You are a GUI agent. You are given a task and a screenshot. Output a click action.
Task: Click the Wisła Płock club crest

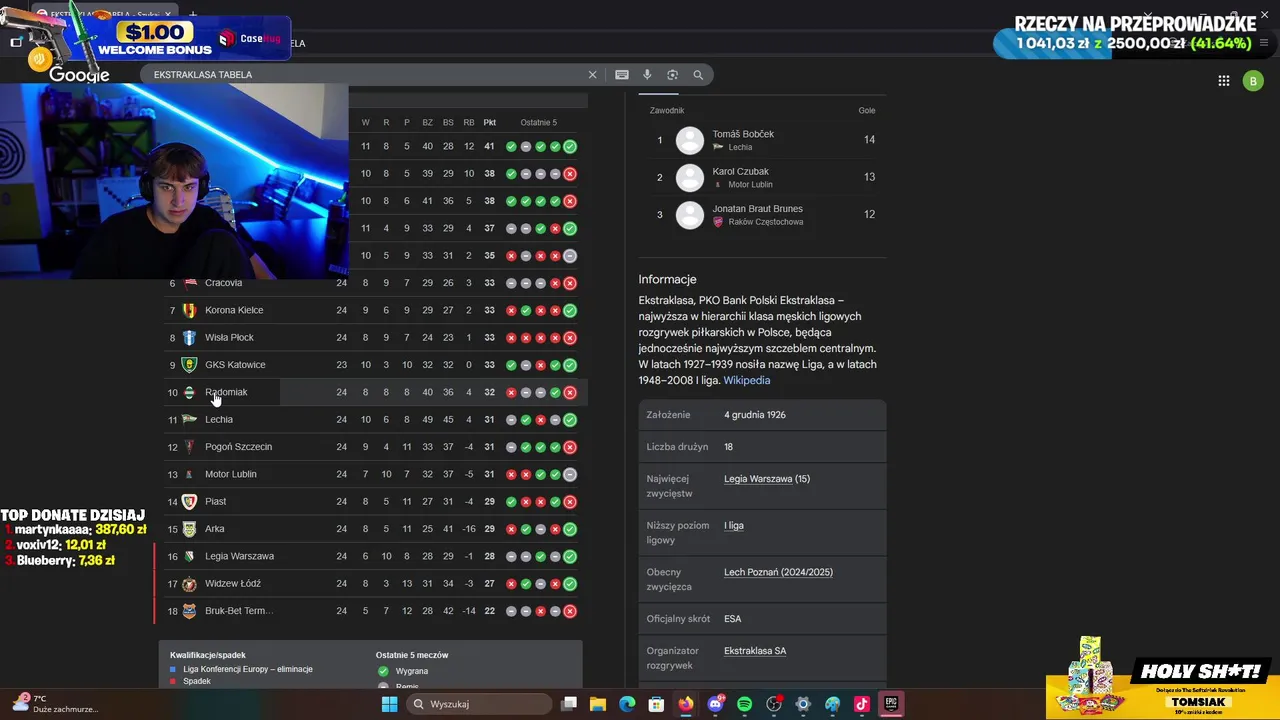coord(189,338)
